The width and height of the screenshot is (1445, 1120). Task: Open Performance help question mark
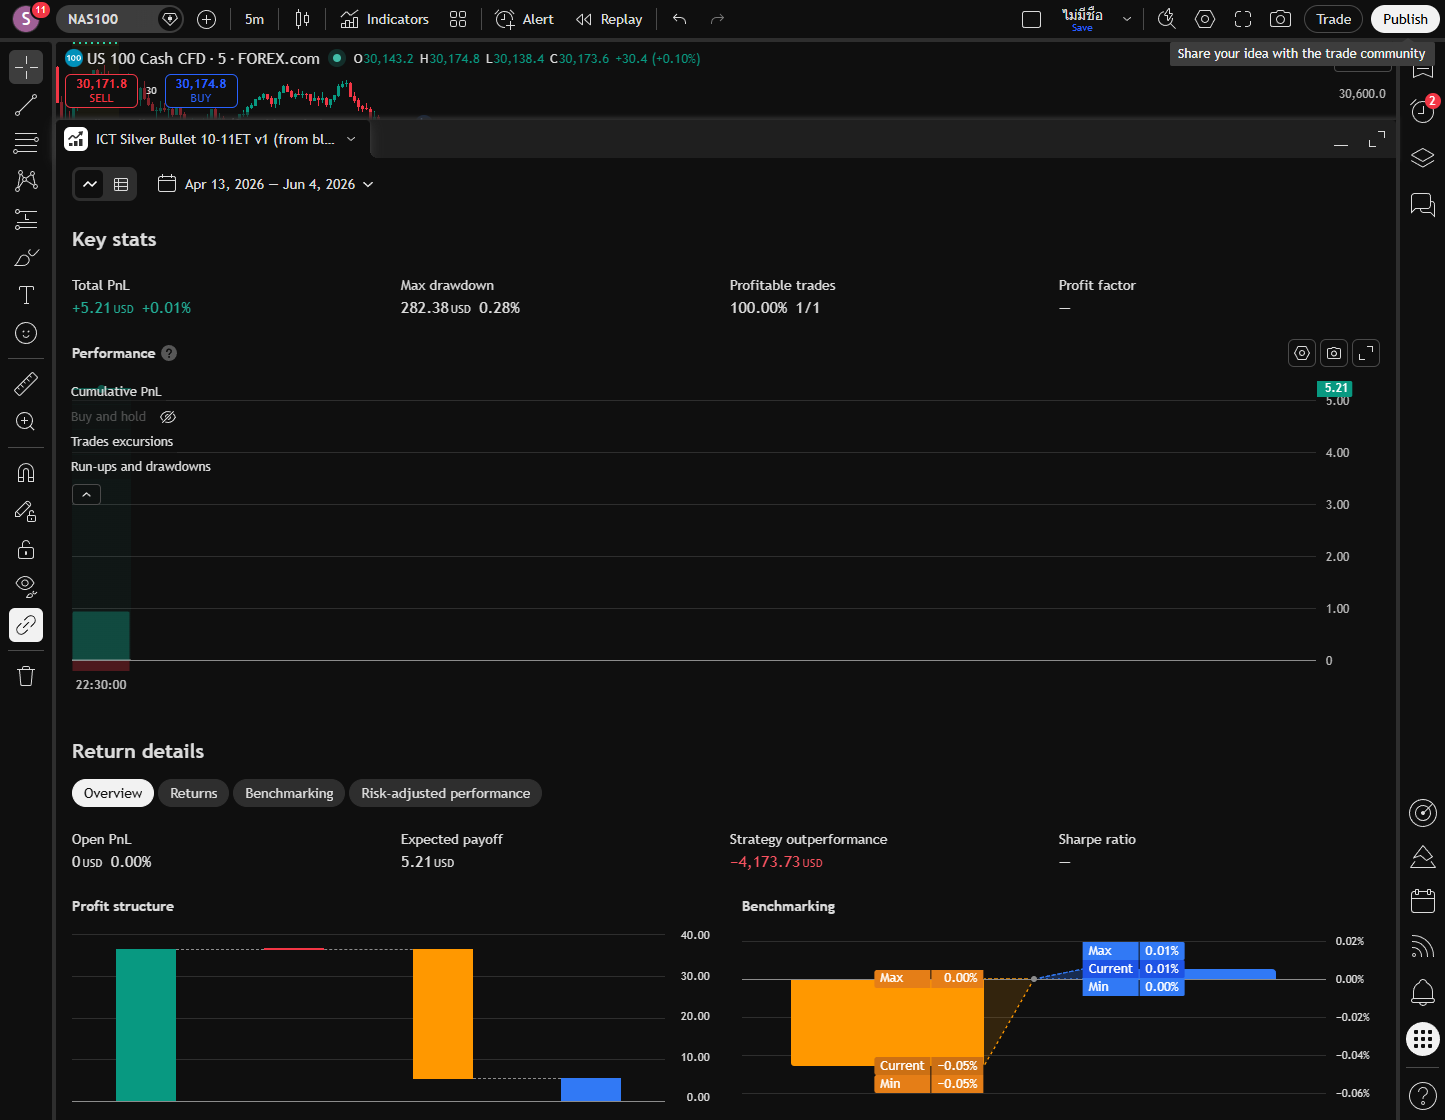pyautogui.click(x=169, y=353)
